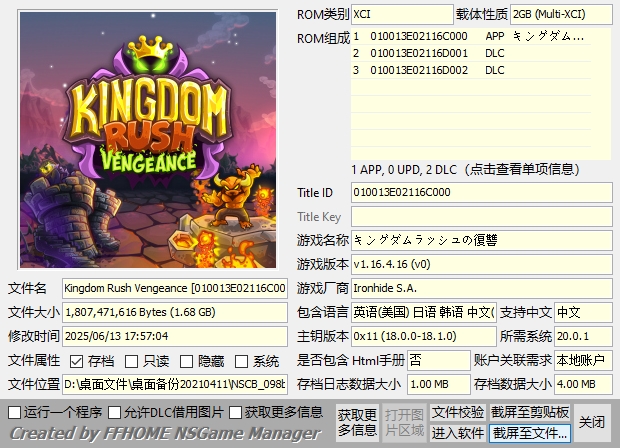Enable the 获取更多信息 checkbox

pyautogui.click(x=235, y=412)
